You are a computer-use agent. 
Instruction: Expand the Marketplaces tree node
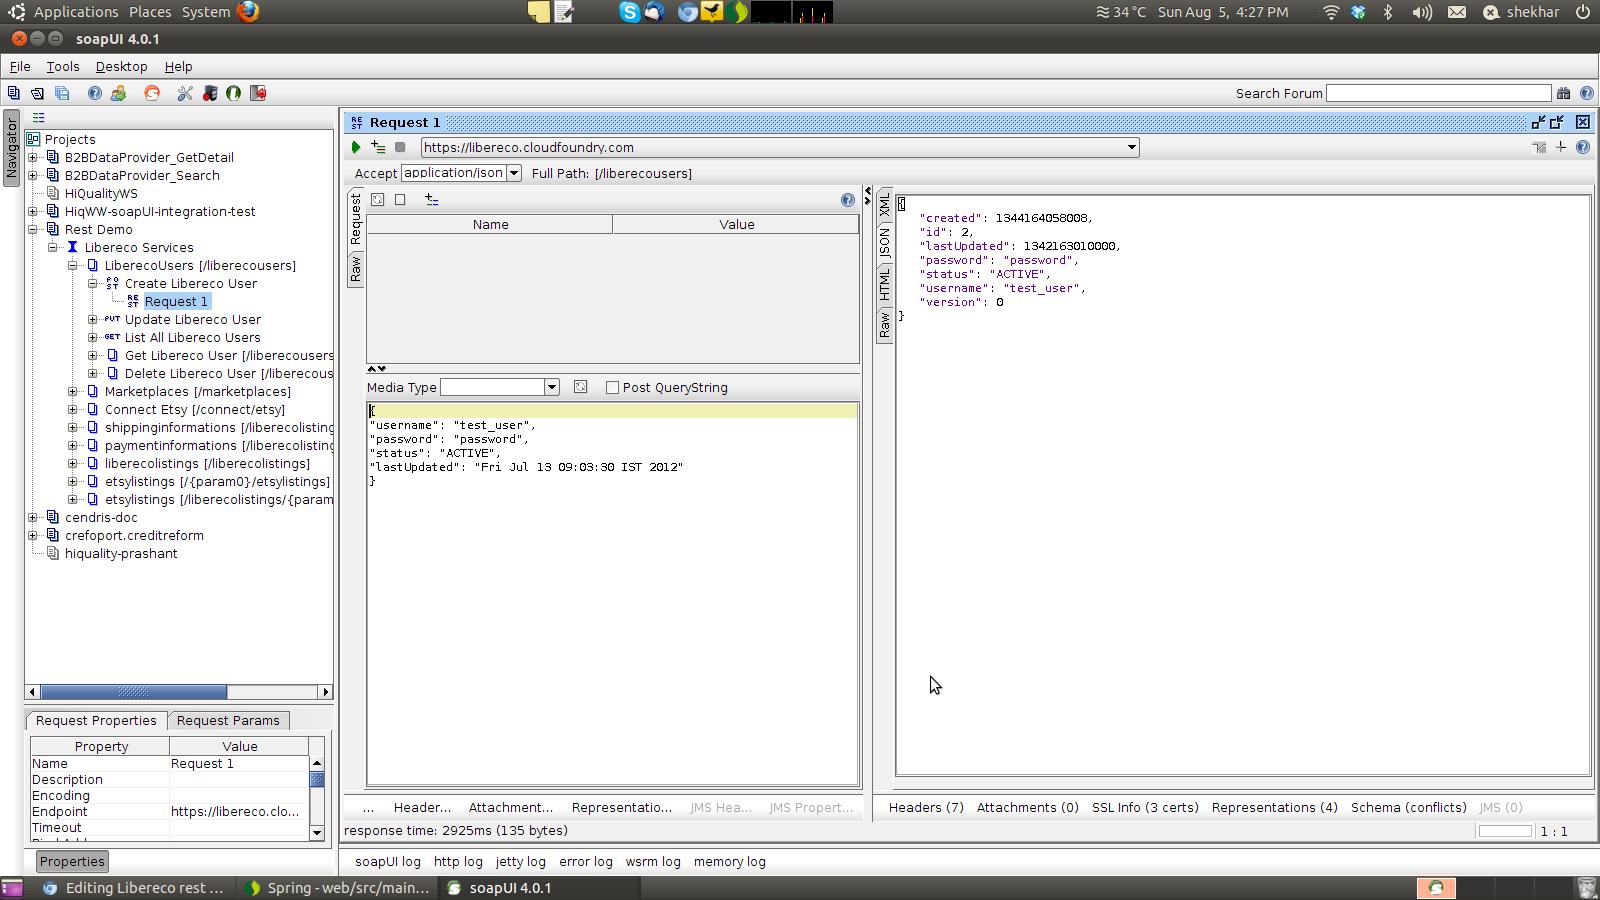(x=73, y=392)
